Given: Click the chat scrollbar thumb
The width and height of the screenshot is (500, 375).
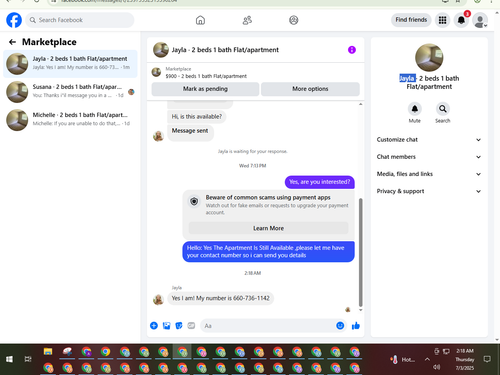Looking at the screenshot, I should 360,252.
